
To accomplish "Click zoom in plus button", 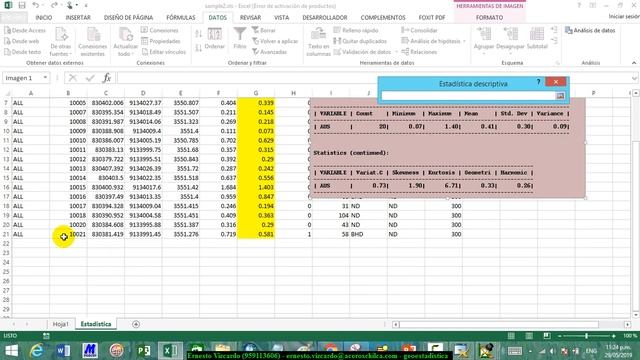I will click(613, 336).
